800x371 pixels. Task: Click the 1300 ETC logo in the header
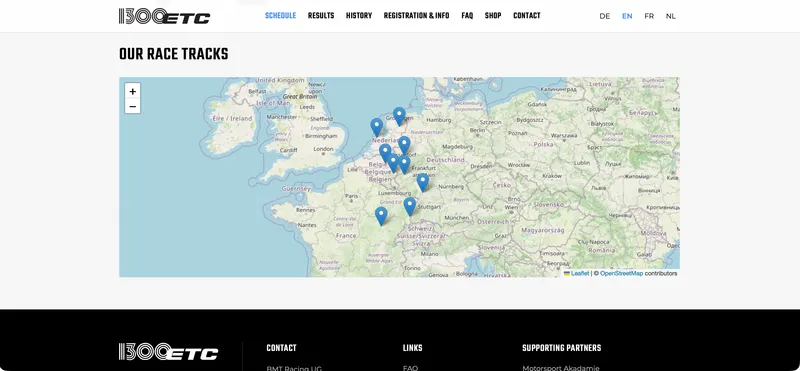[164, 16]
